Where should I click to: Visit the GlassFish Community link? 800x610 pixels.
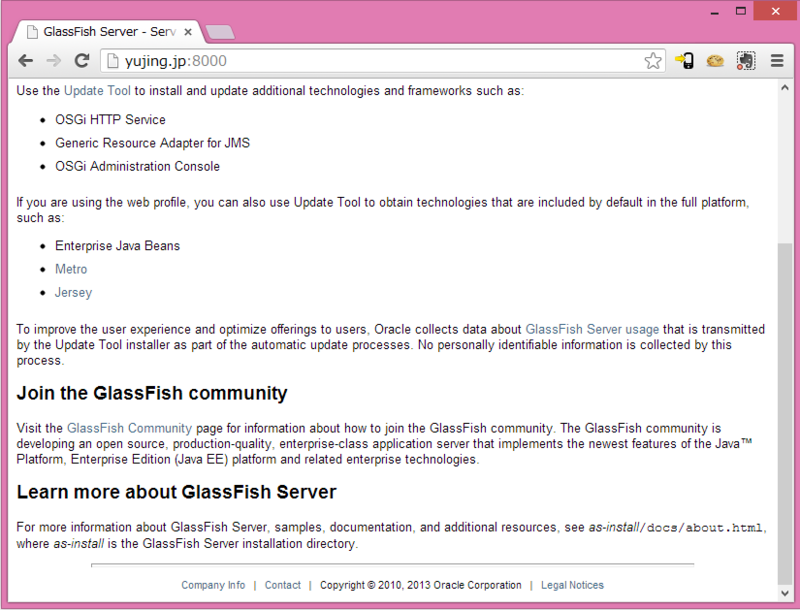click(x=129, y=428)
